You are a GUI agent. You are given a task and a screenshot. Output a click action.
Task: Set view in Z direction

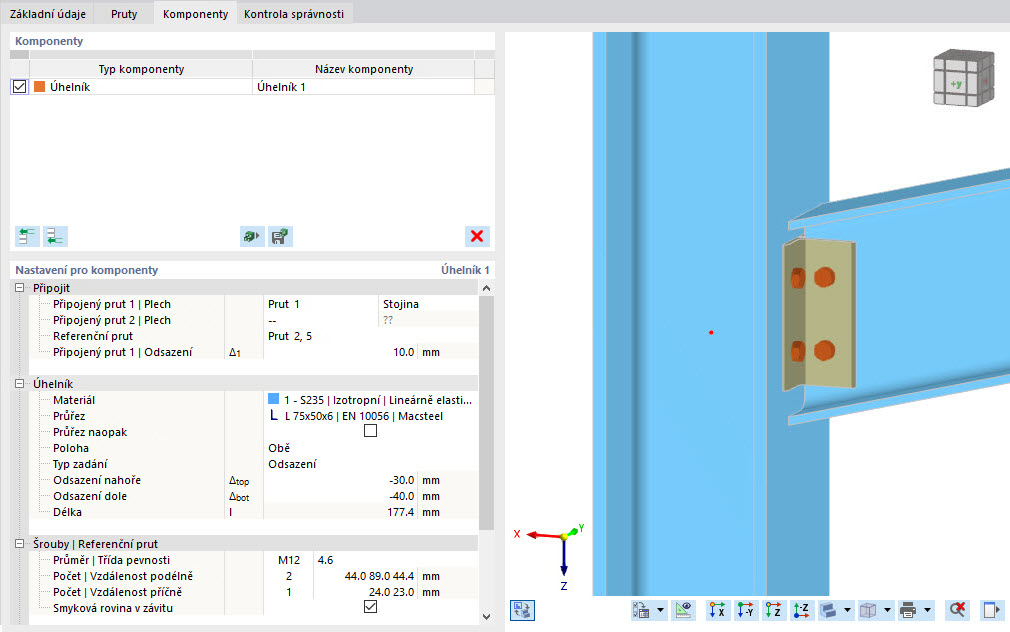[x=774, y=609]
